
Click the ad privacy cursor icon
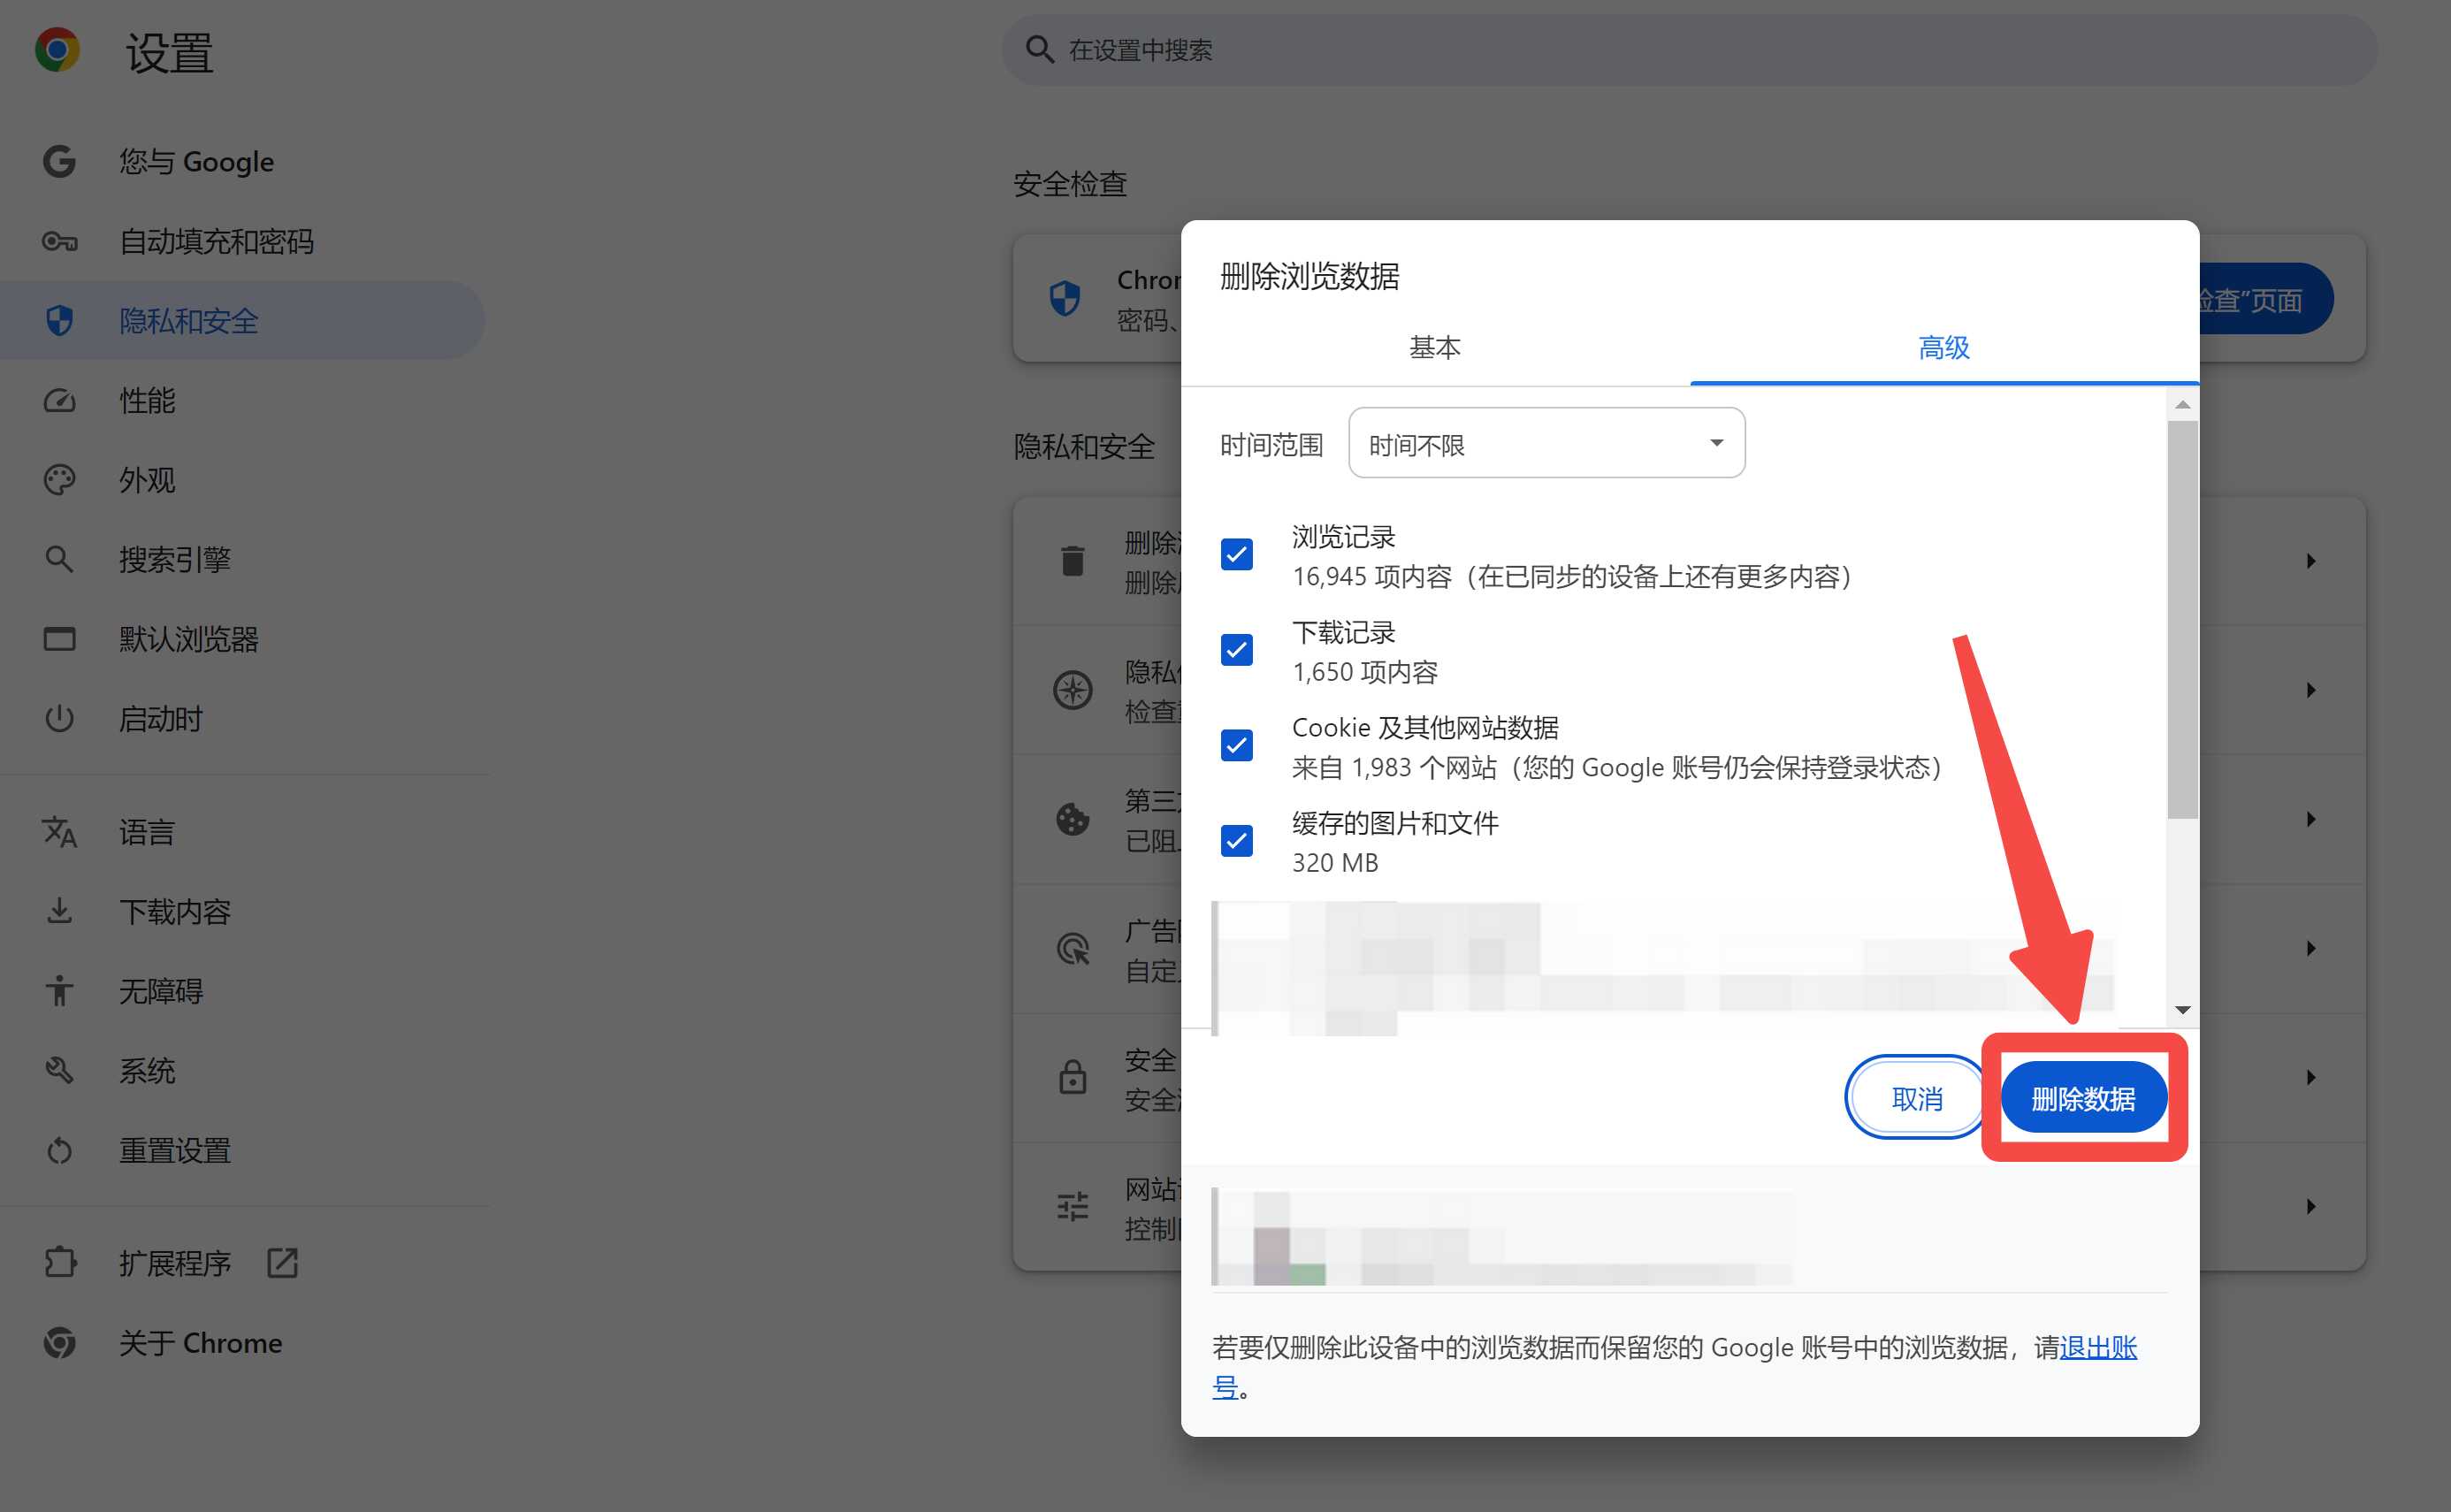tap(1073, 948)
